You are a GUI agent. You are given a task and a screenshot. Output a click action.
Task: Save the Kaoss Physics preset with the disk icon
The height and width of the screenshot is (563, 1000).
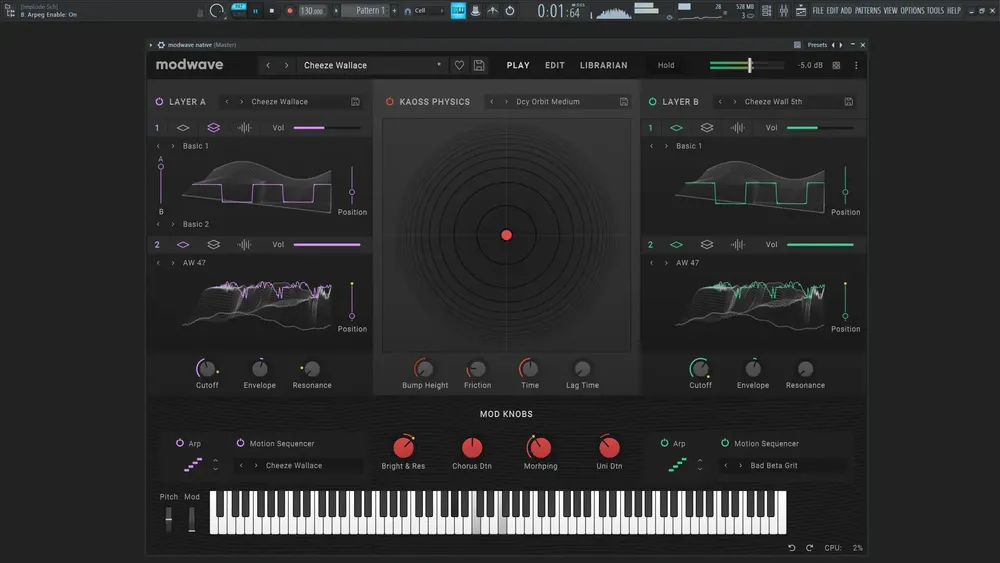pyautogui.click(x=624, y=101)
